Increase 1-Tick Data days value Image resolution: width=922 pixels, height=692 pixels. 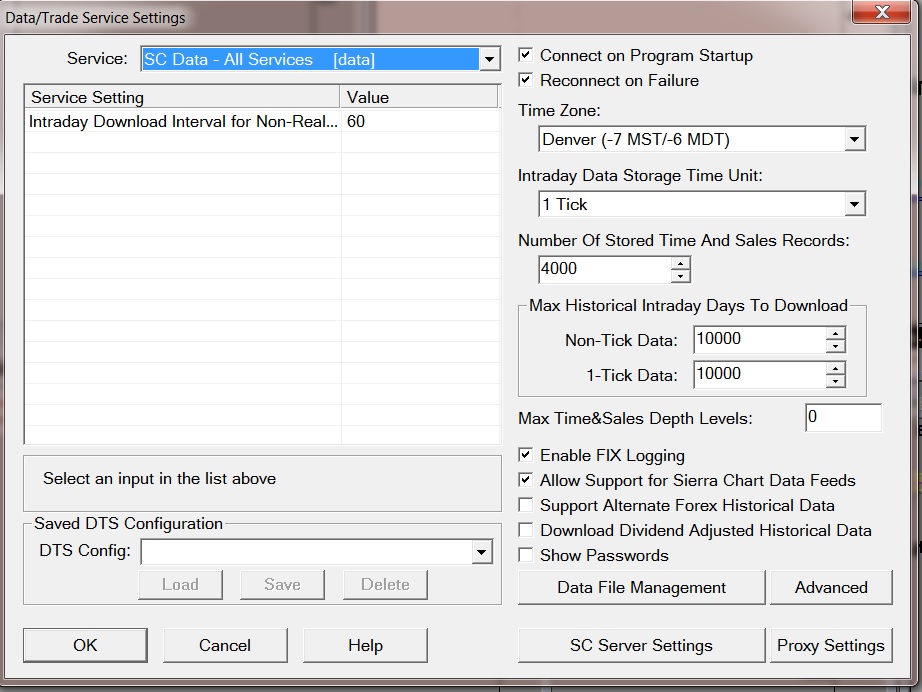click(x=835, y=369)
